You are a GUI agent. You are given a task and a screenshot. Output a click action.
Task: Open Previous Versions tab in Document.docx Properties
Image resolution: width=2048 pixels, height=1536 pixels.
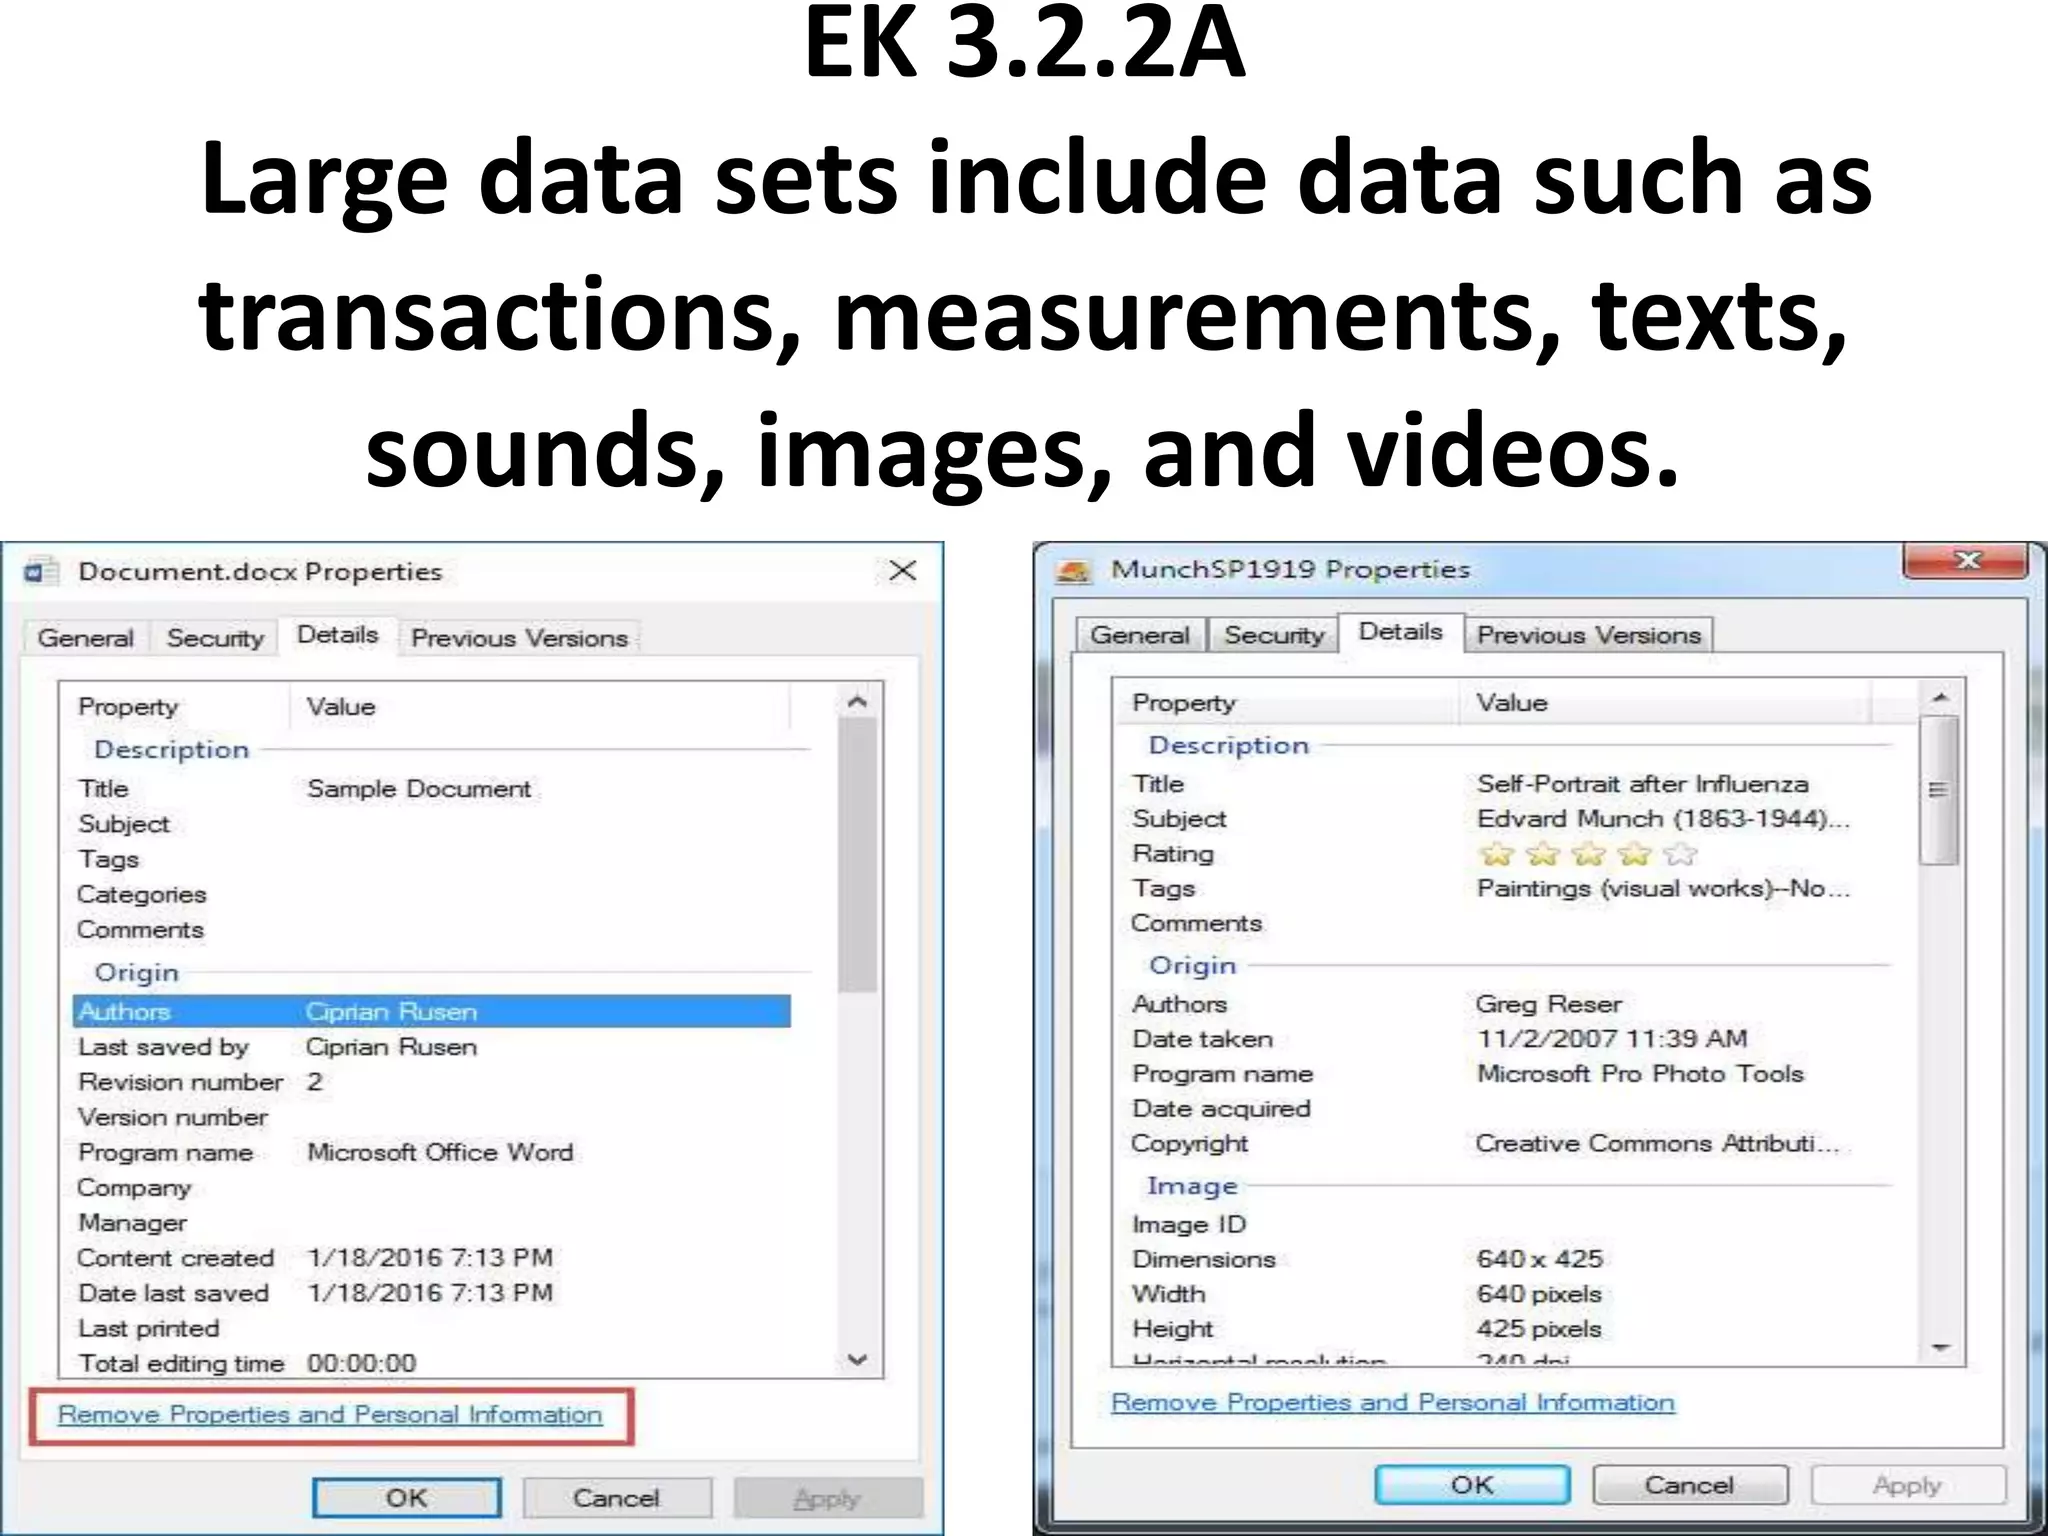(x=520, y=638)
